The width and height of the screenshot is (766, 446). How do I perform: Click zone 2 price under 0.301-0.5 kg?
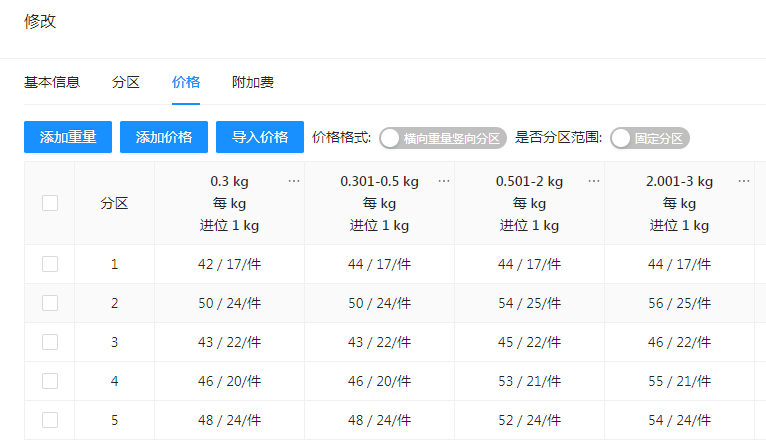pyautogui.click(x=379, y=303)
